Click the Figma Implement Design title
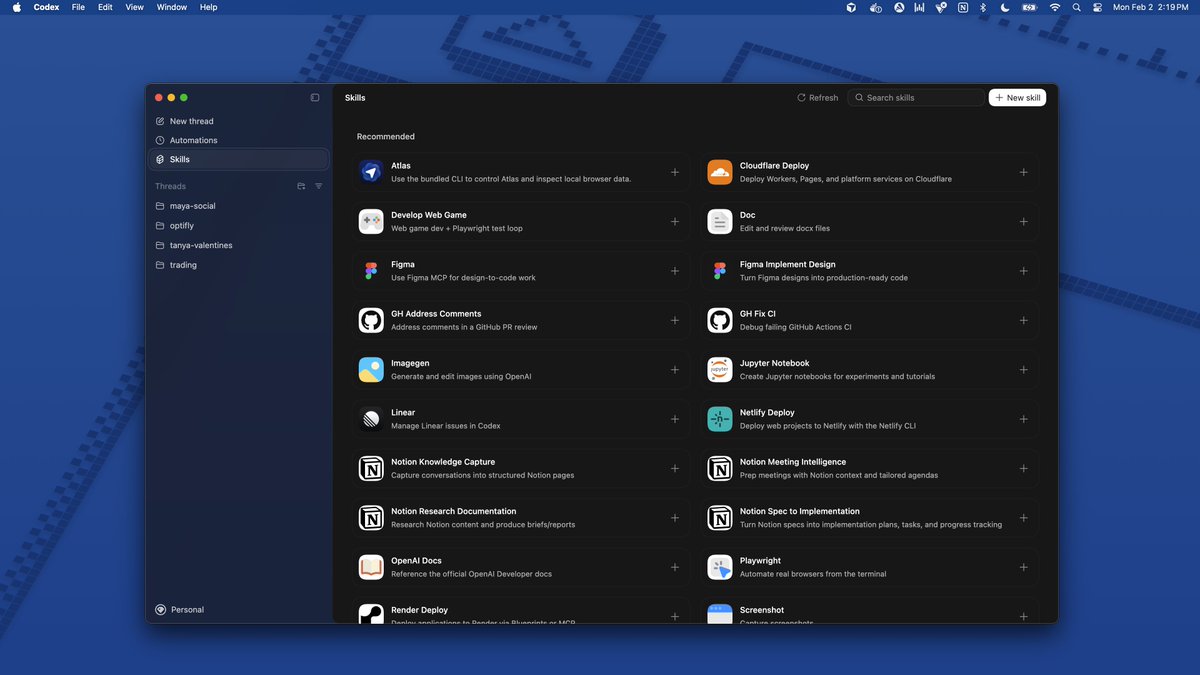 click(x=787, y=265)
